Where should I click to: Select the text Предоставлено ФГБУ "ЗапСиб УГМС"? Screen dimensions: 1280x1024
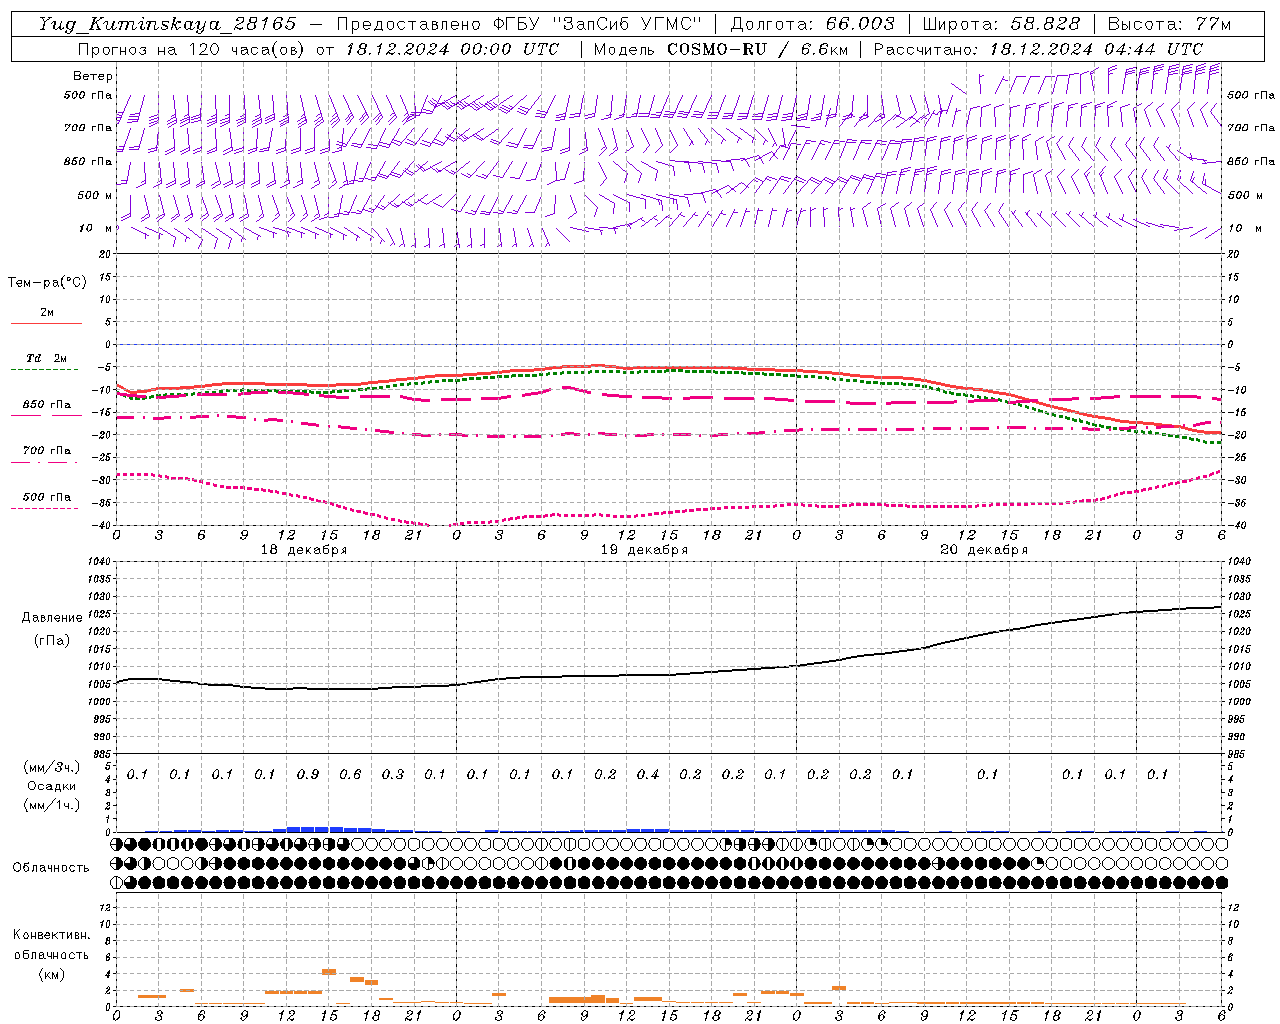coord(519,24)
